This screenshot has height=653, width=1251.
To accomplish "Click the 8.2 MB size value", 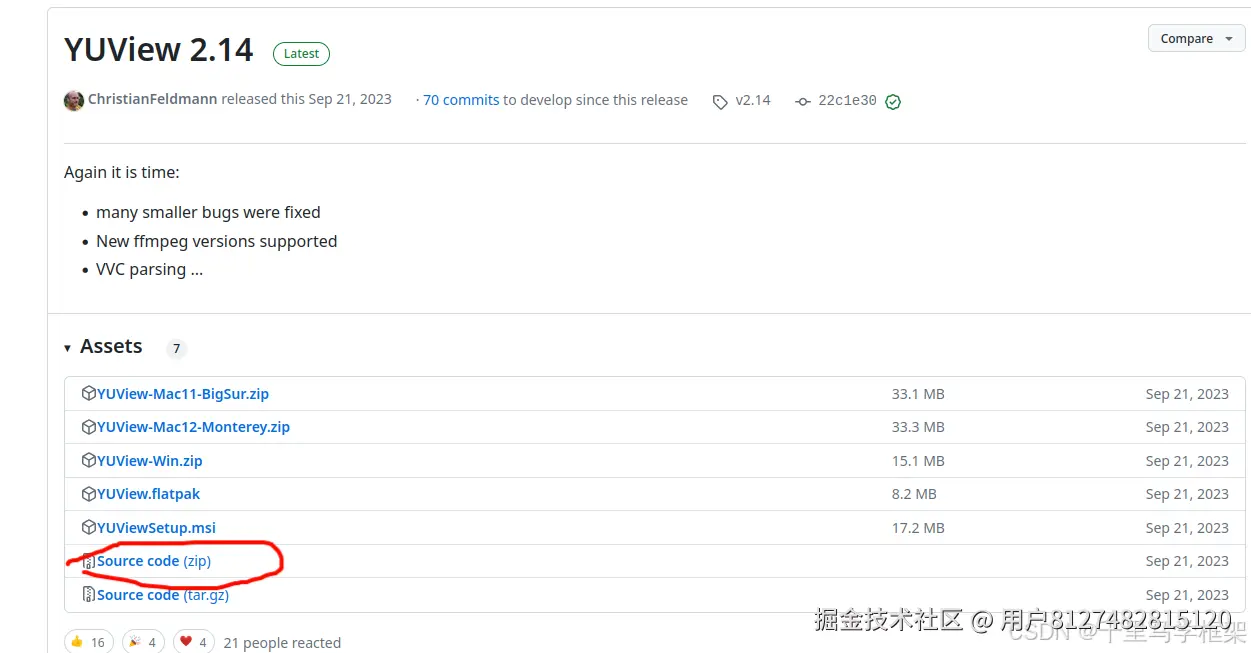I will pos(914,494).
